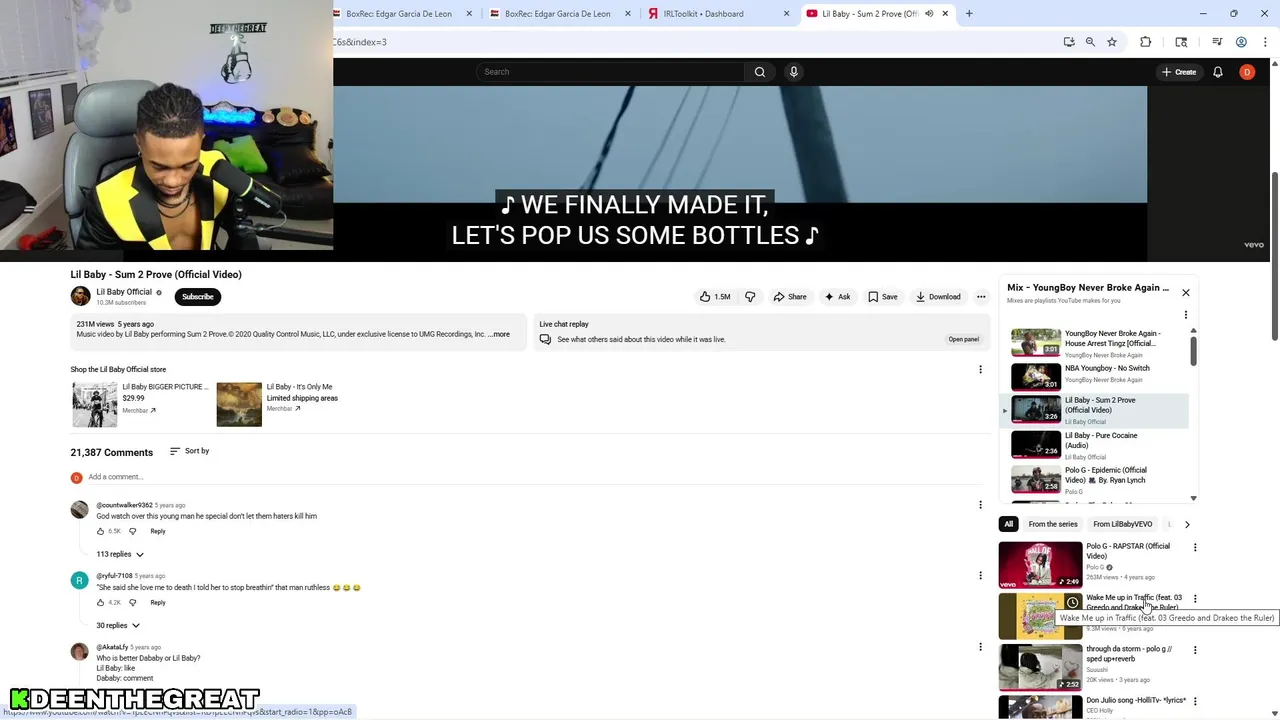1280x720 pixels.
Task: Add Wake Me up in Traffic to Watch later
Action: point(1072,603)
